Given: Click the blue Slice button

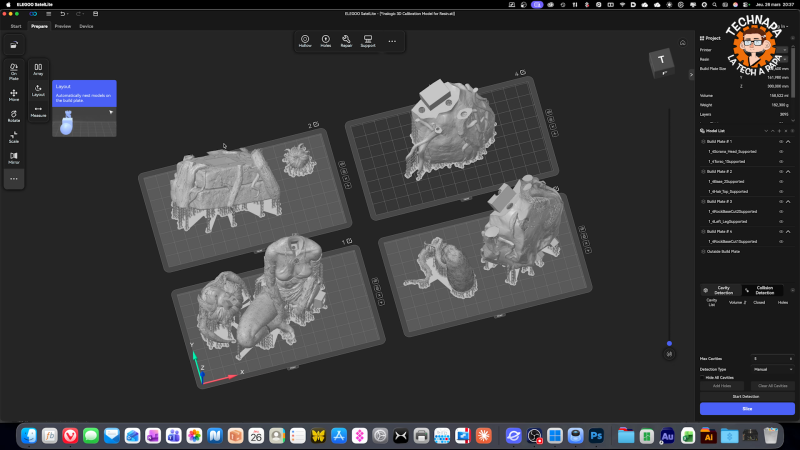Looking at the screenshot, I should coord(747,409).
